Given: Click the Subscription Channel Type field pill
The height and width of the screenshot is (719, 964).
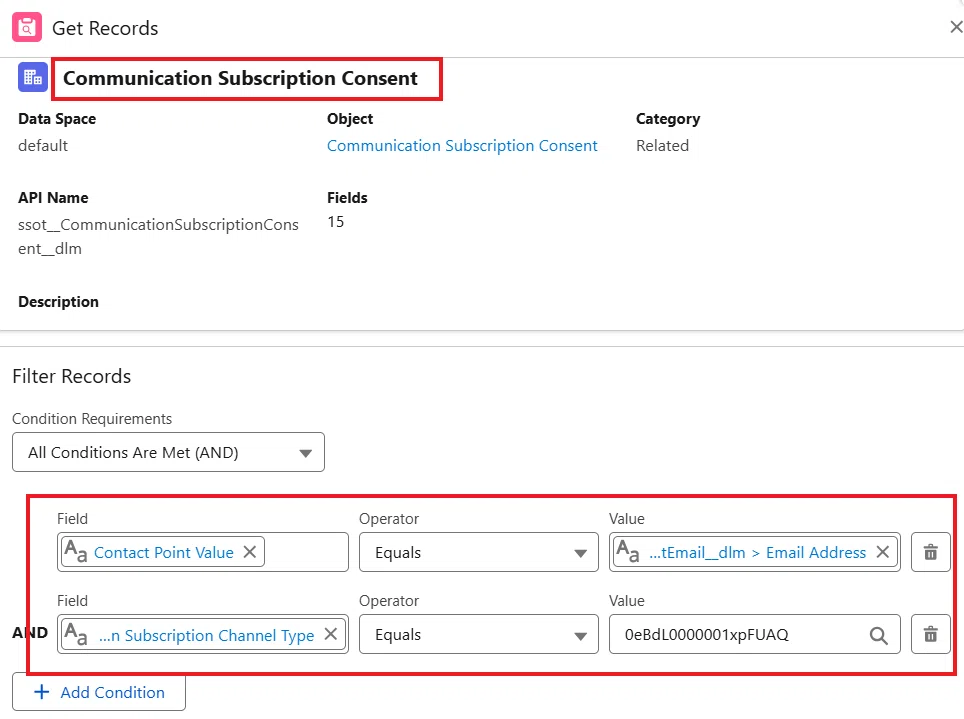Looking at the screenshot, I should (x=203, y=634).
